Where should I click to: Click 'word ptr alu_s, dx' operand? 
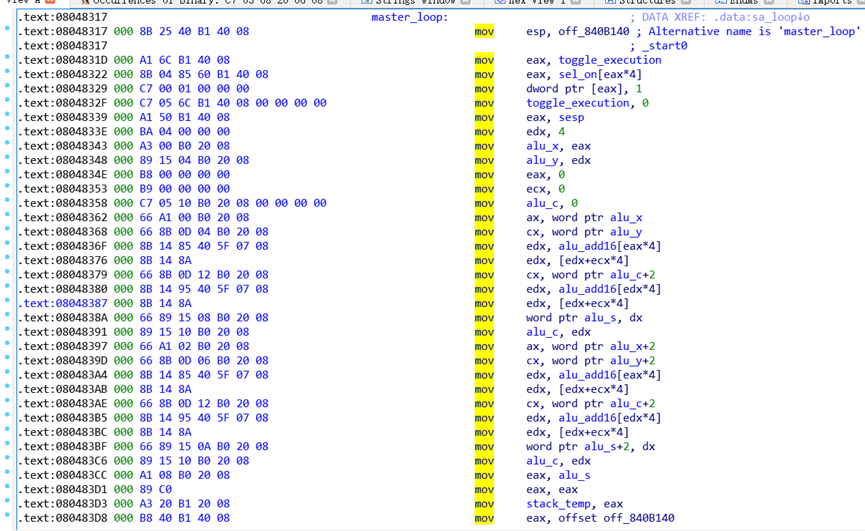tap(584, 318)
